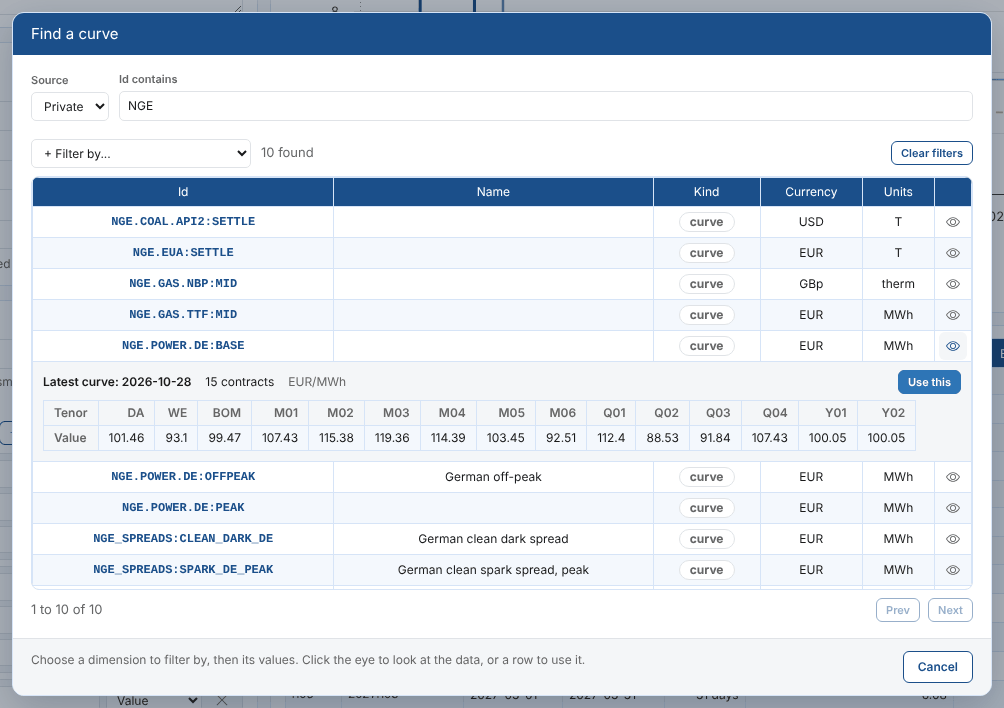Choose the NGE.EUA:SETTLE curve id

(x=183, y=252)
